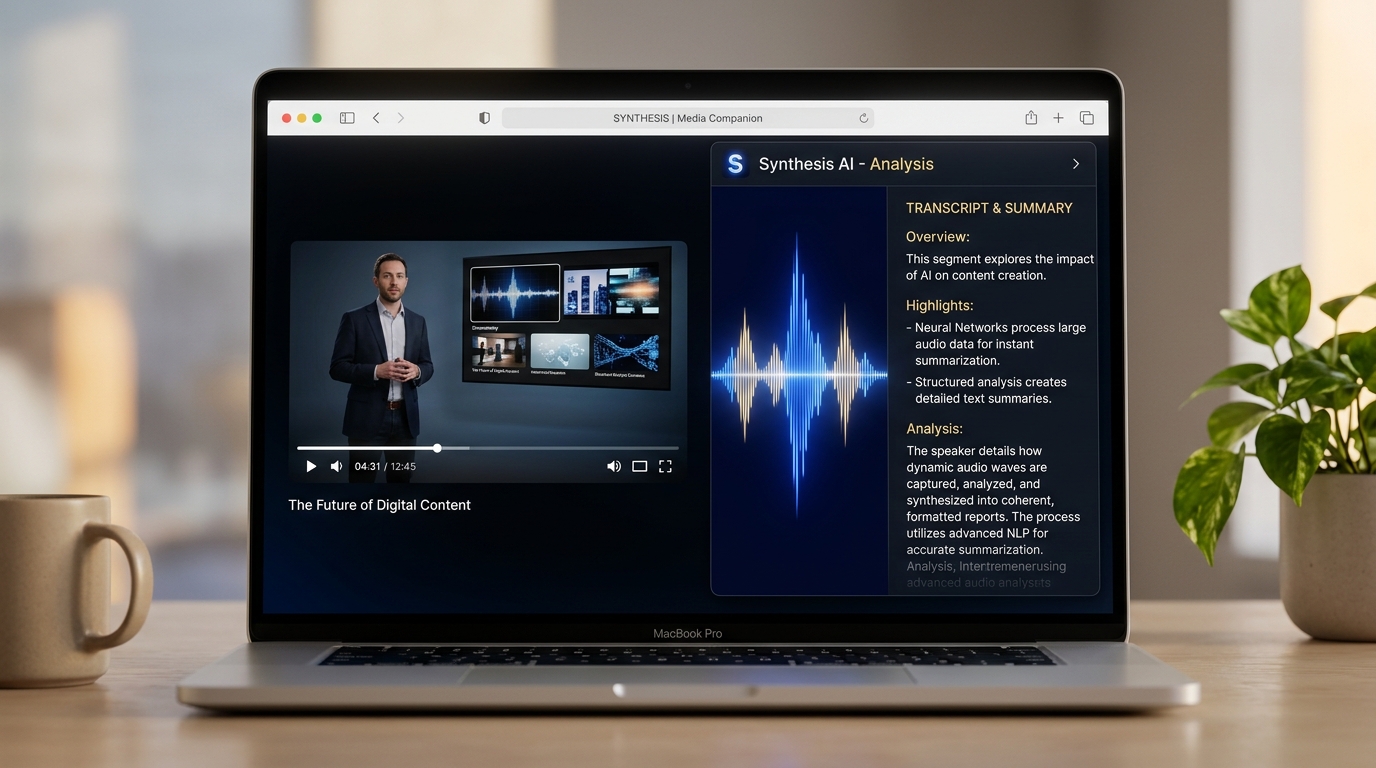
Task: Click the 04:31 / 12:45 time display
Action: (x=385, y=466)
